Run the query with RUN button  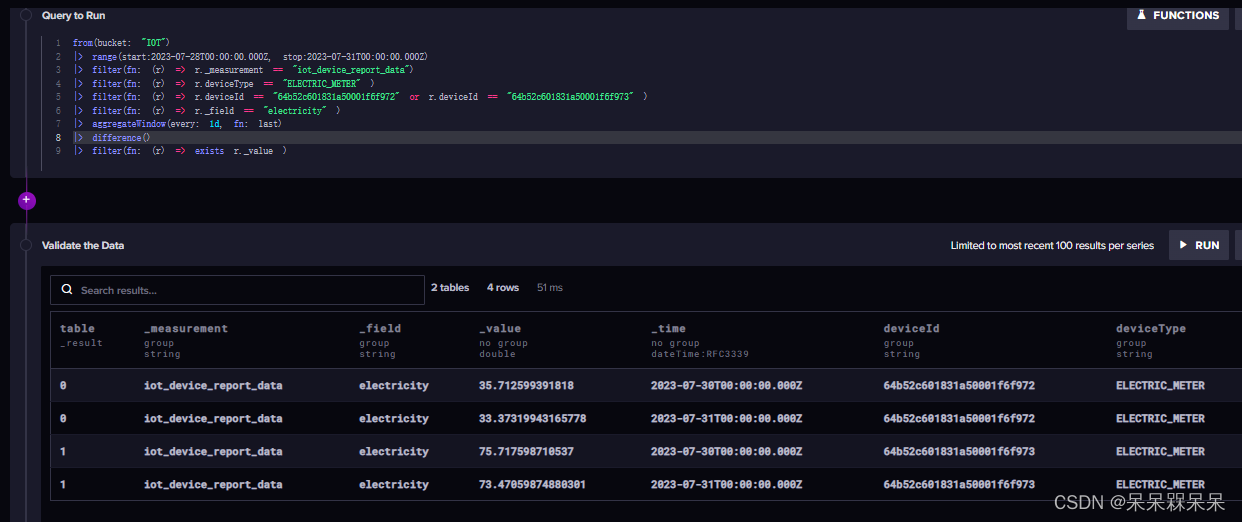1198,245
